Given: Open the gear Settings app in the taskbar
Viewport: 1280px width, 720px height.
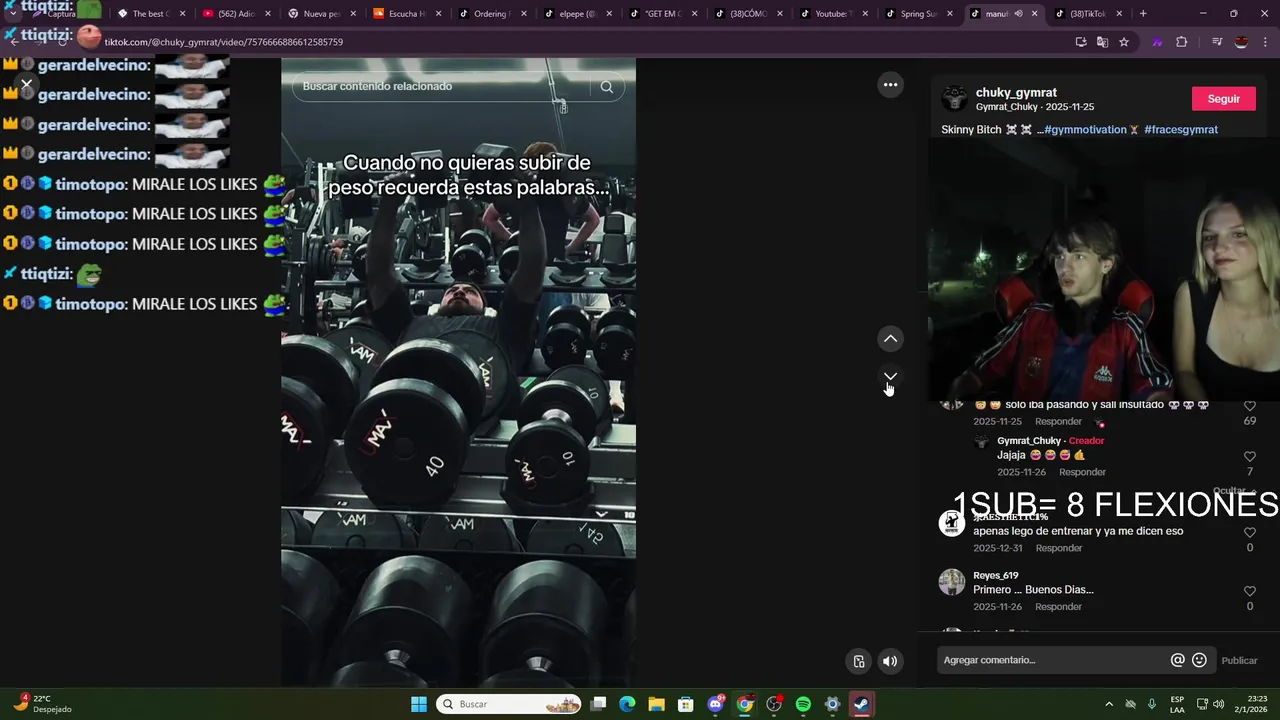Looking at the screenshot, I should (832, 704).
